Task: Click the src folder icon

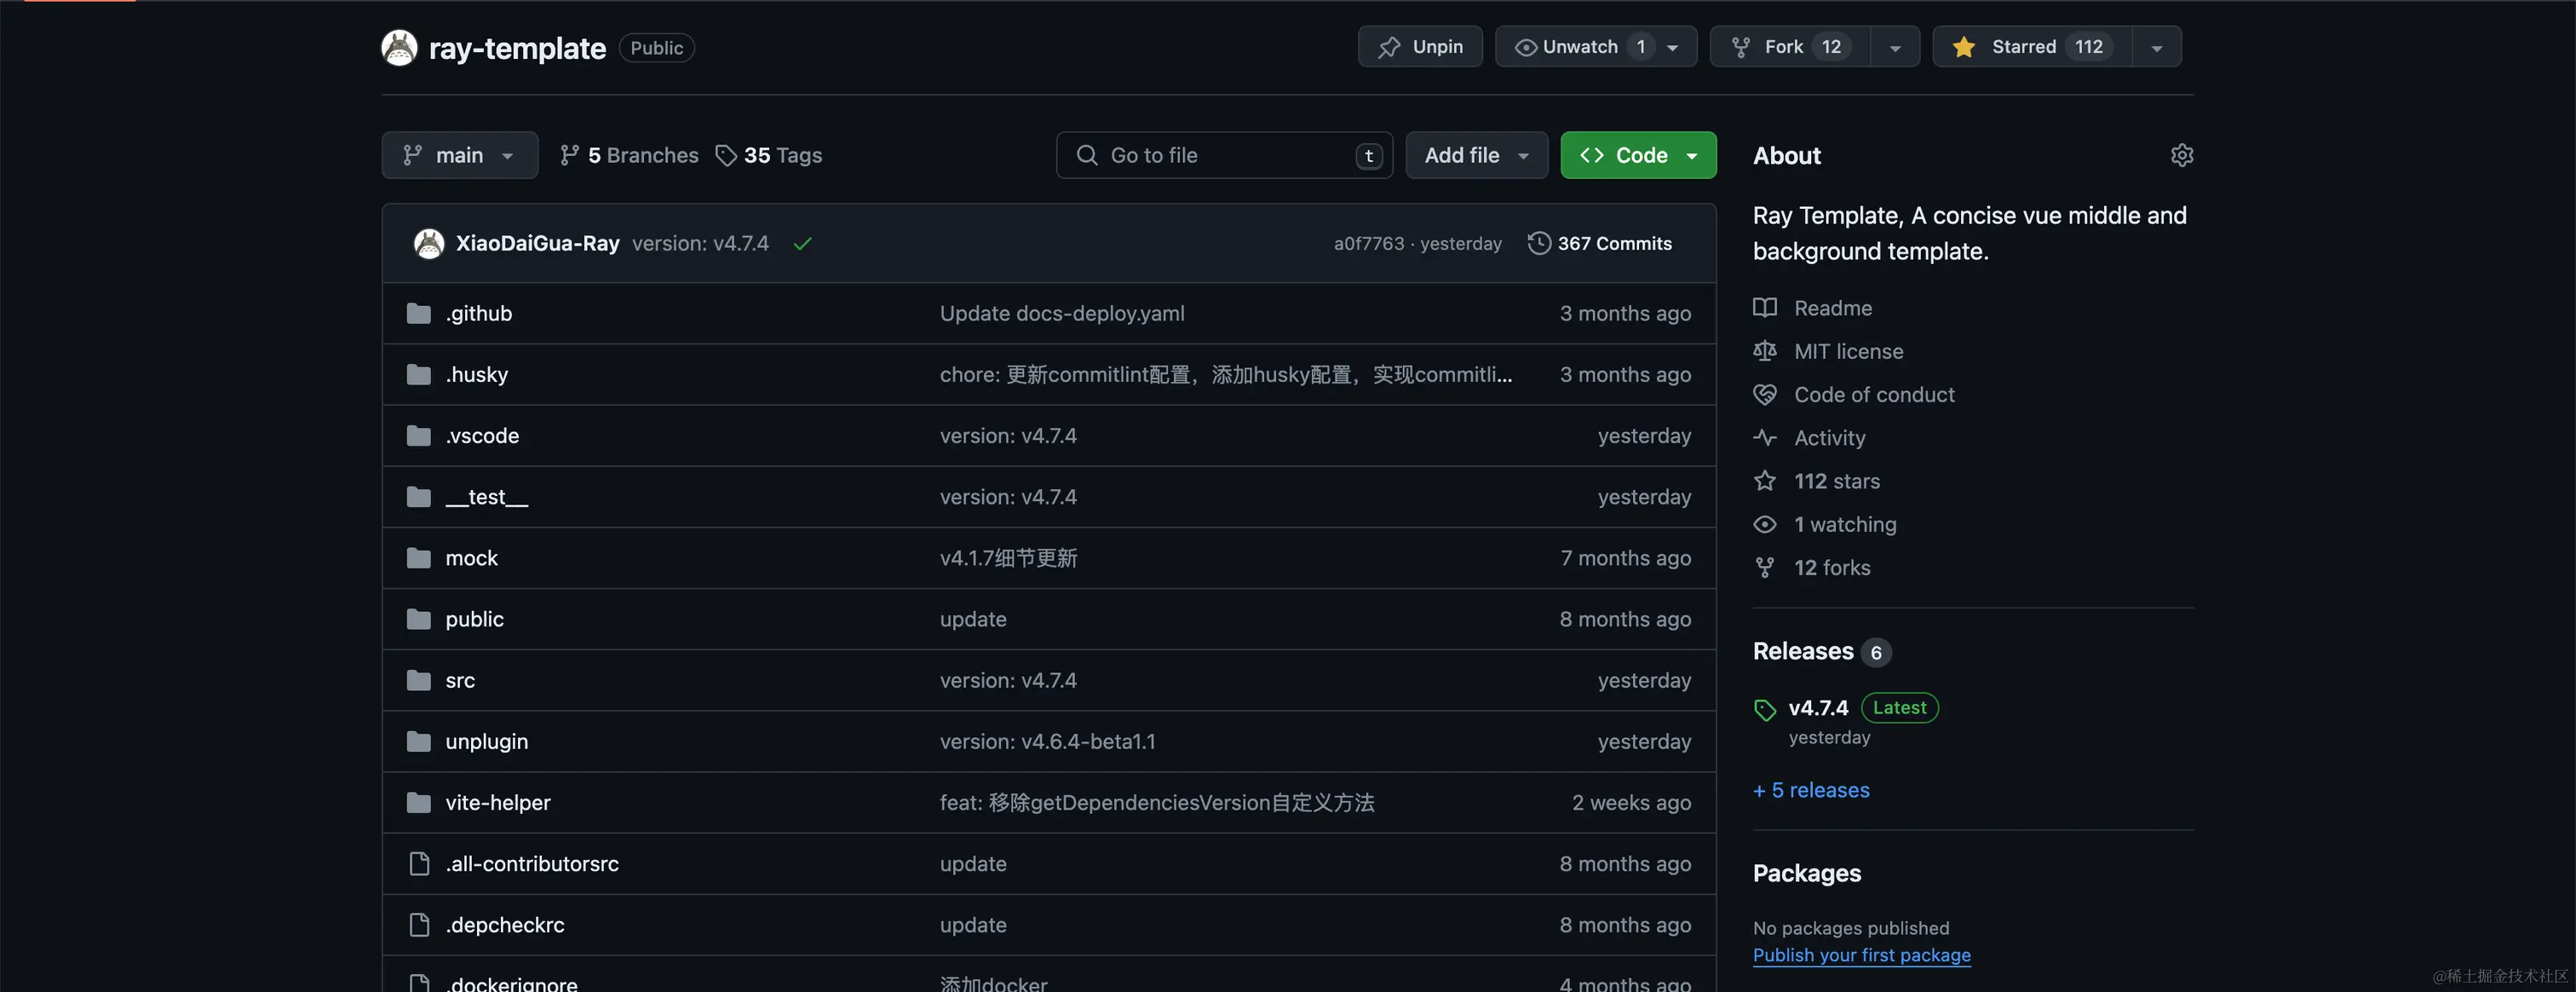Action: pos(419,680)
